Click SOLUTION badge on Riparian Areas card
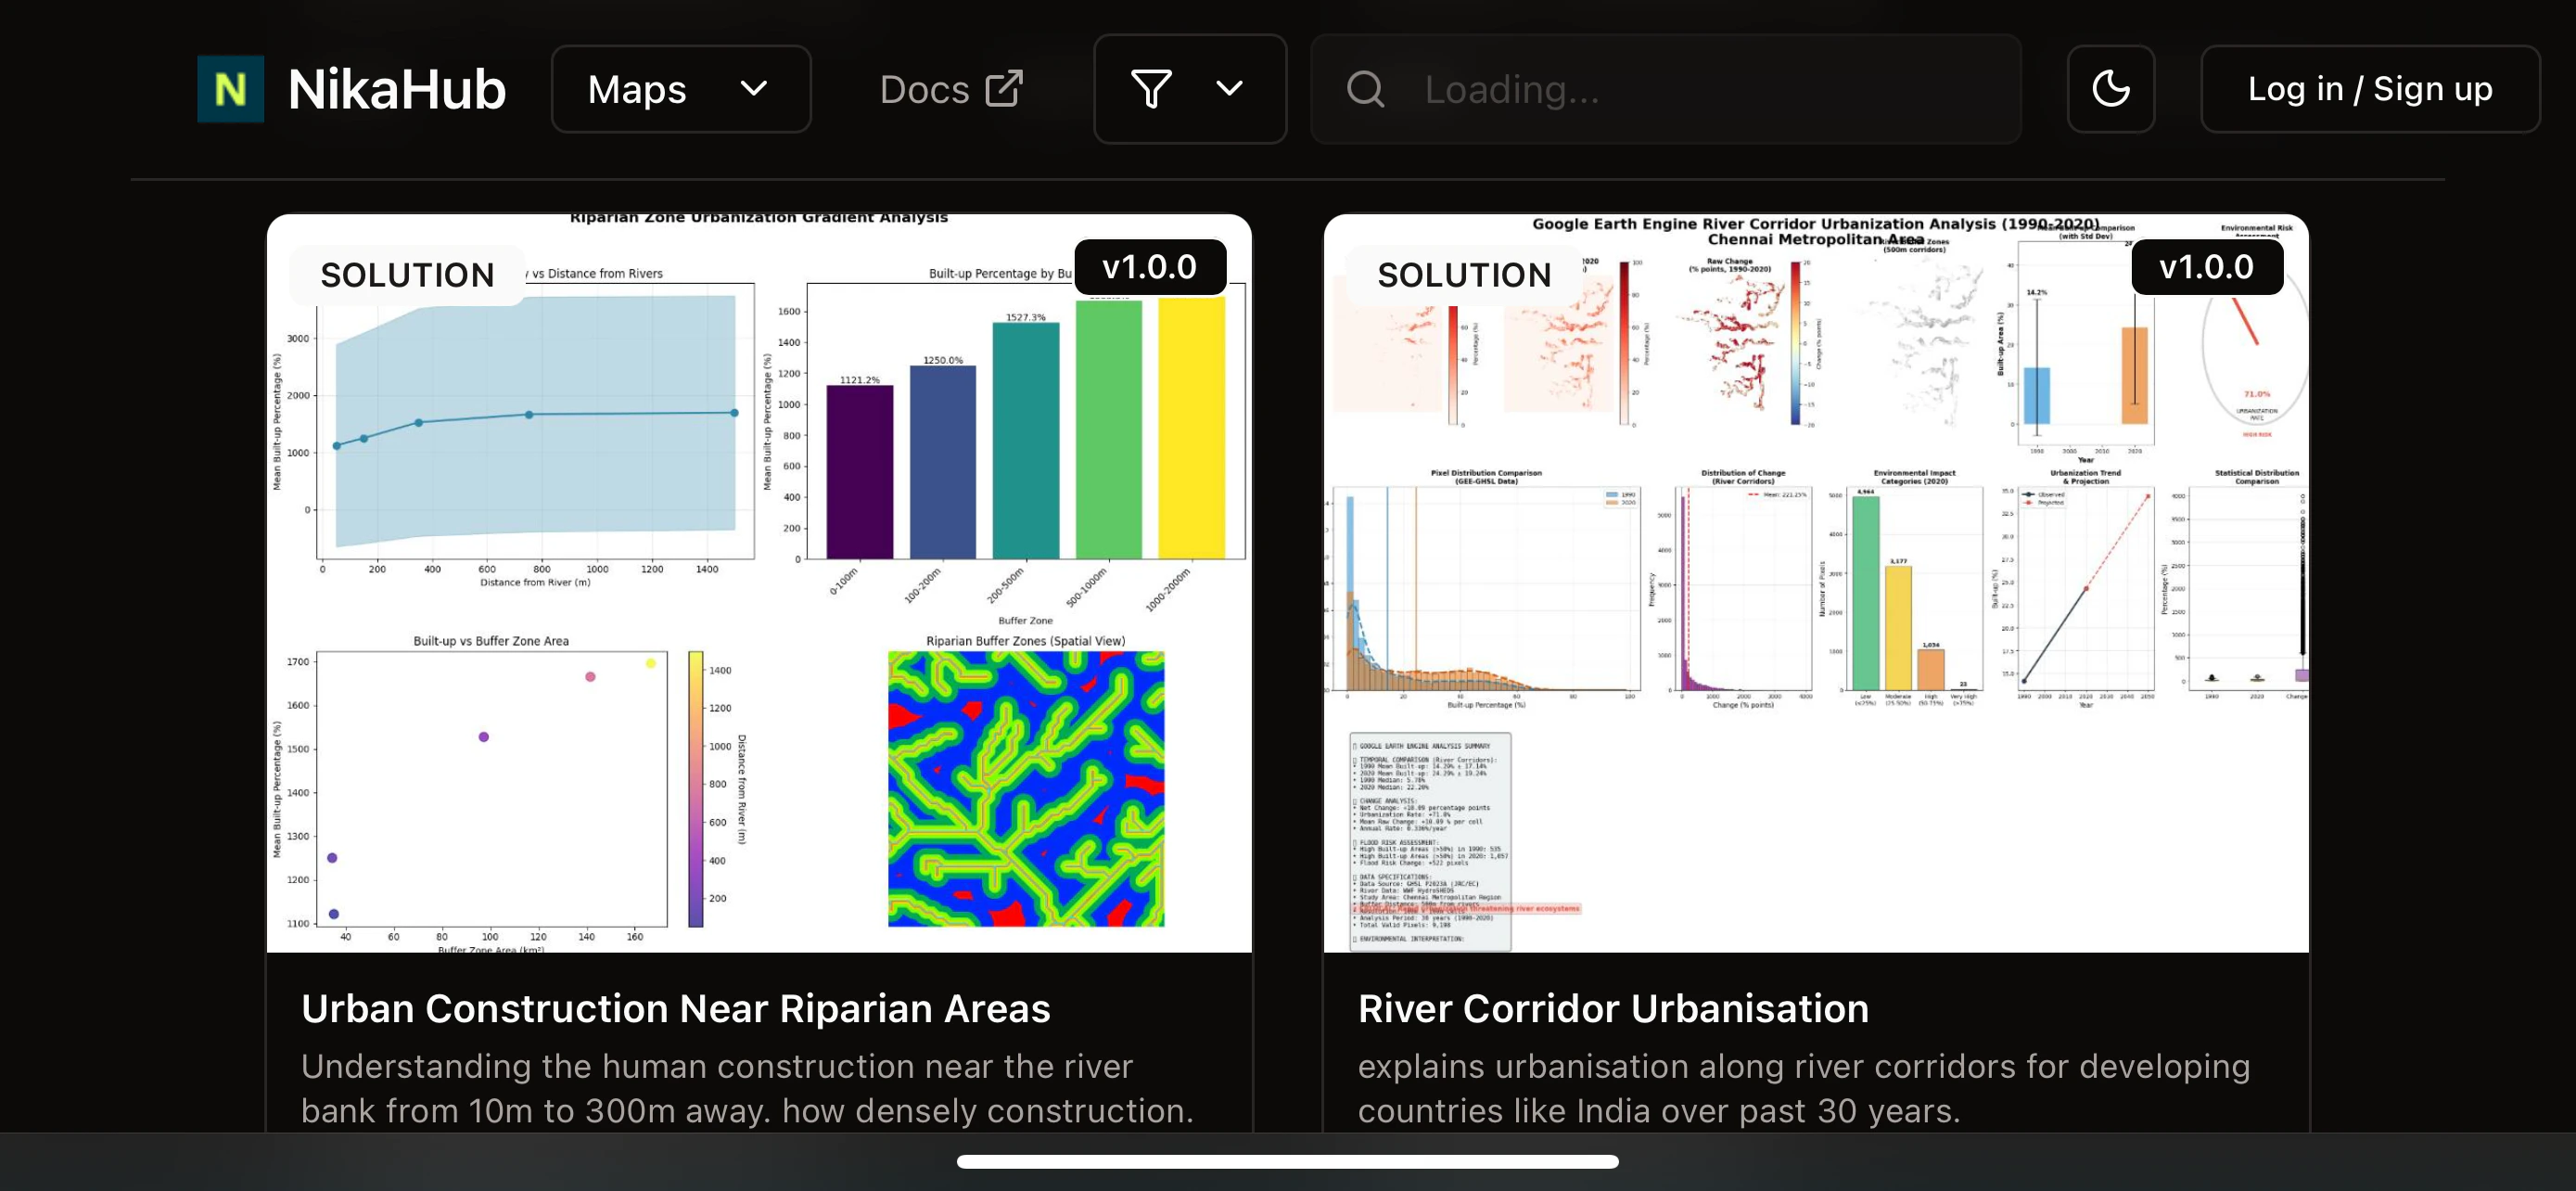Image resolution: width=2576 pixels, height=1191 pixels. 407,275
